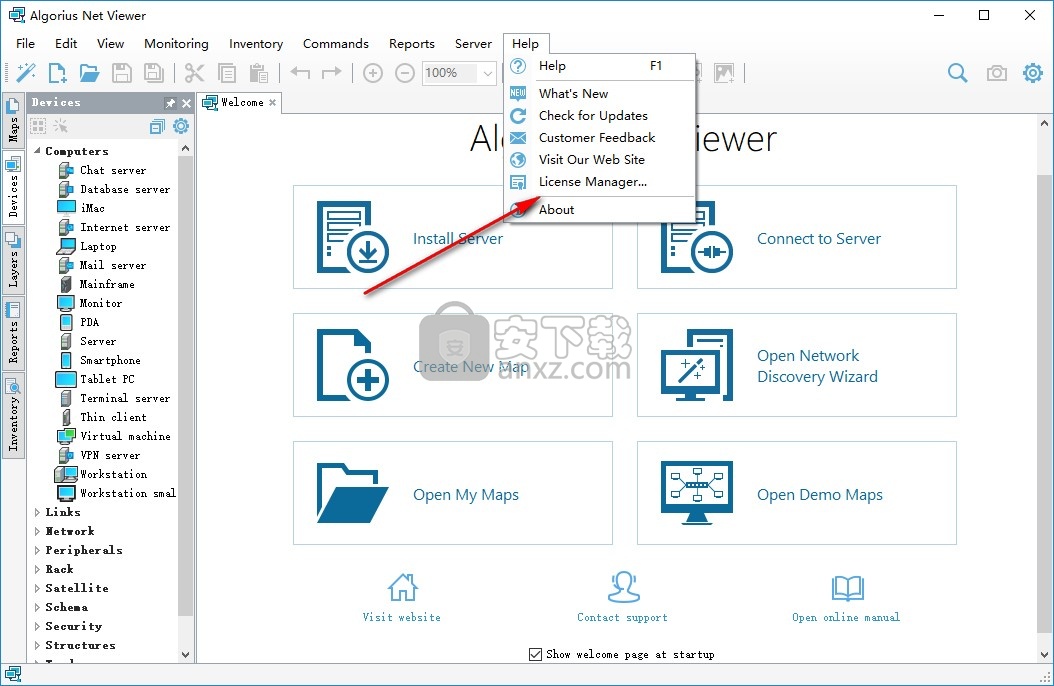Screen dimensions: 1054x686
Task: Select the Virtual machine device
Action: (x=125, y=436)
